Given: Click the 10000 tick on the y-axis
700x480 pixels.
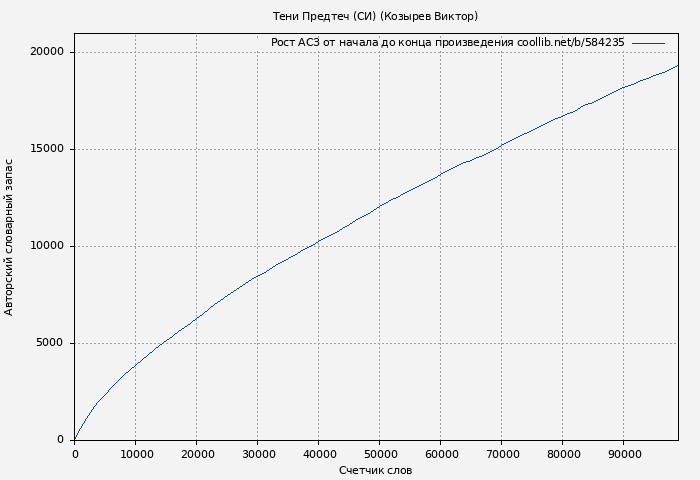Looking at the screenshot, I should click(x=46, y=246).
